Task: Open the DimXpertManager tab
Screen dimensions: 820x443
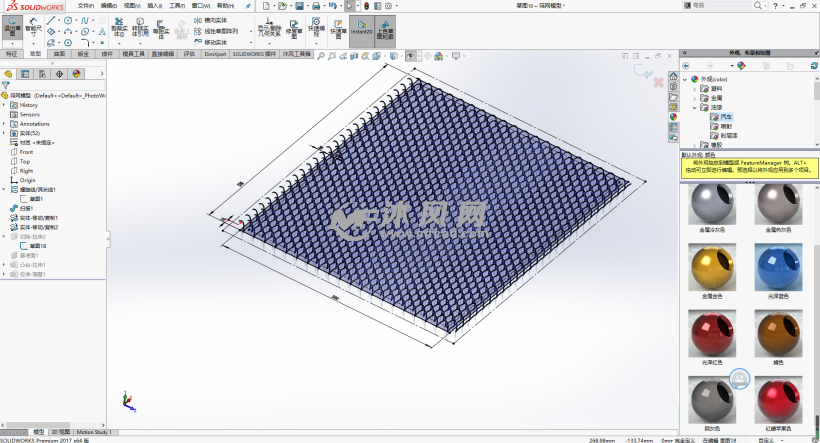Action: tap(59, 74)
